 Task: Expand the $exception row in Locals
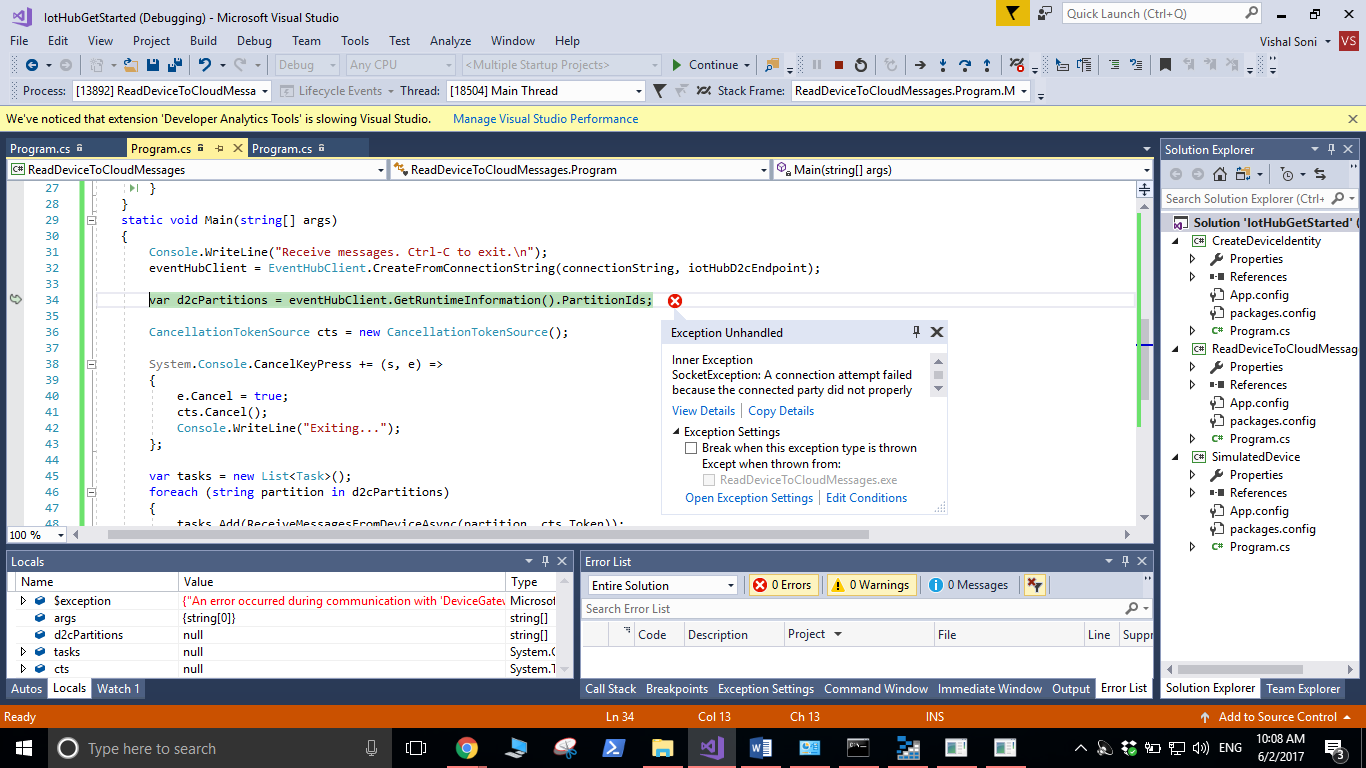pos(23,601)
